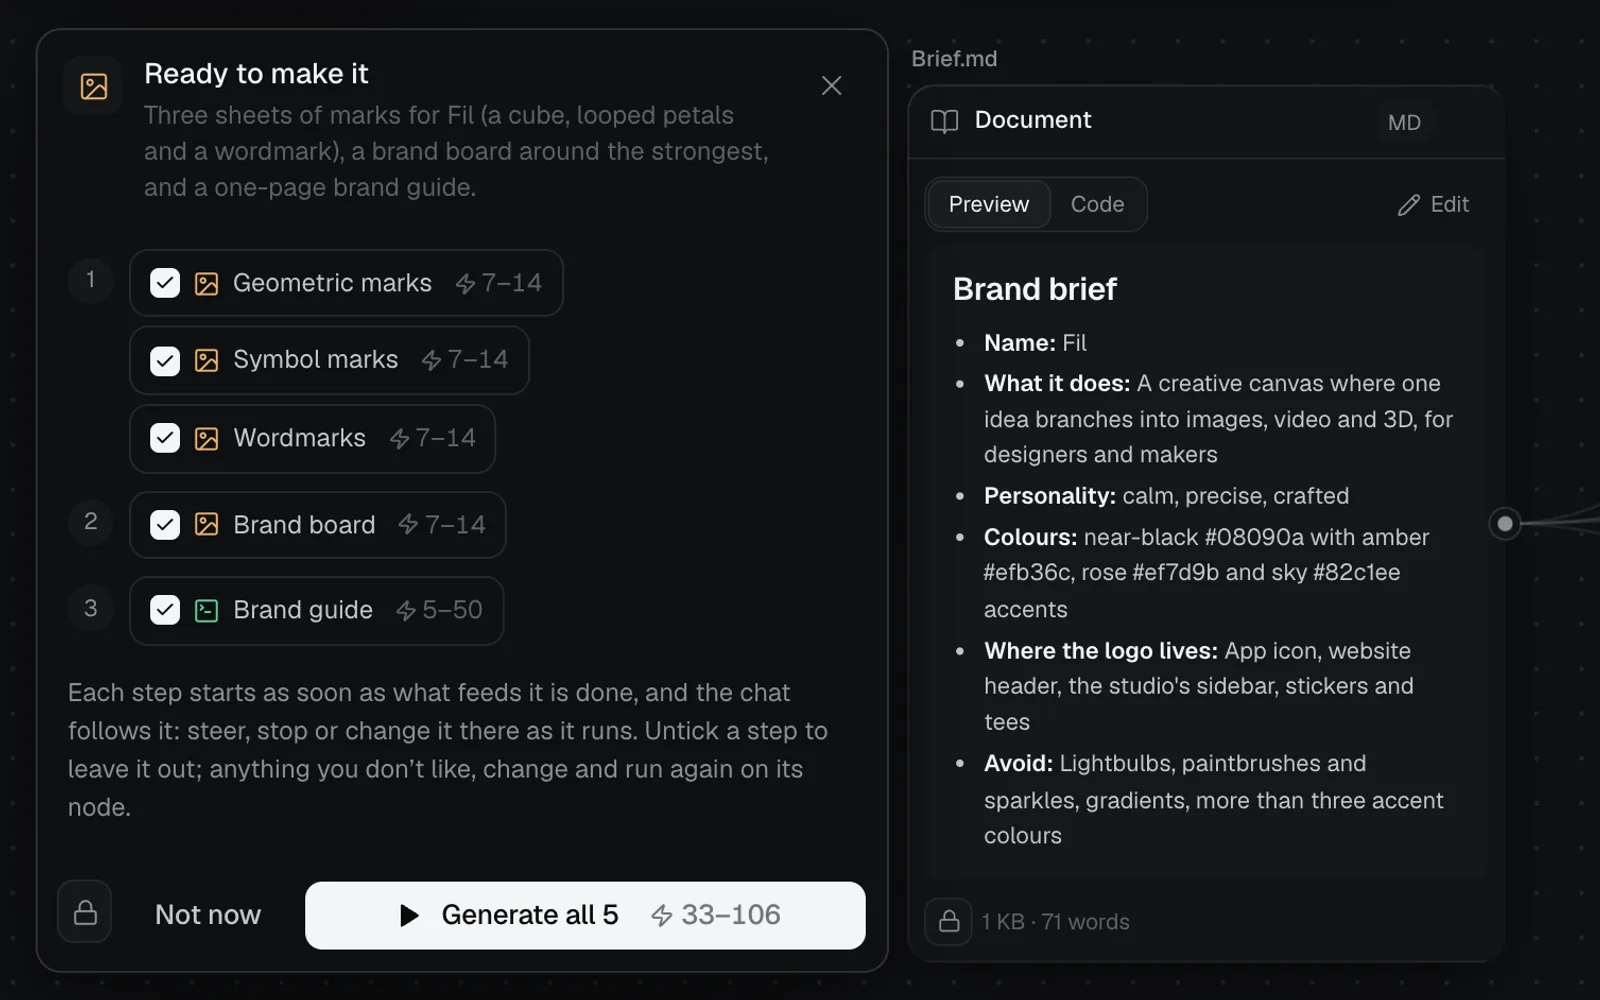Click the lightning credit icon beside Wordmarks
This screenshot has width=1600, height=1000.
pos(400,439)
